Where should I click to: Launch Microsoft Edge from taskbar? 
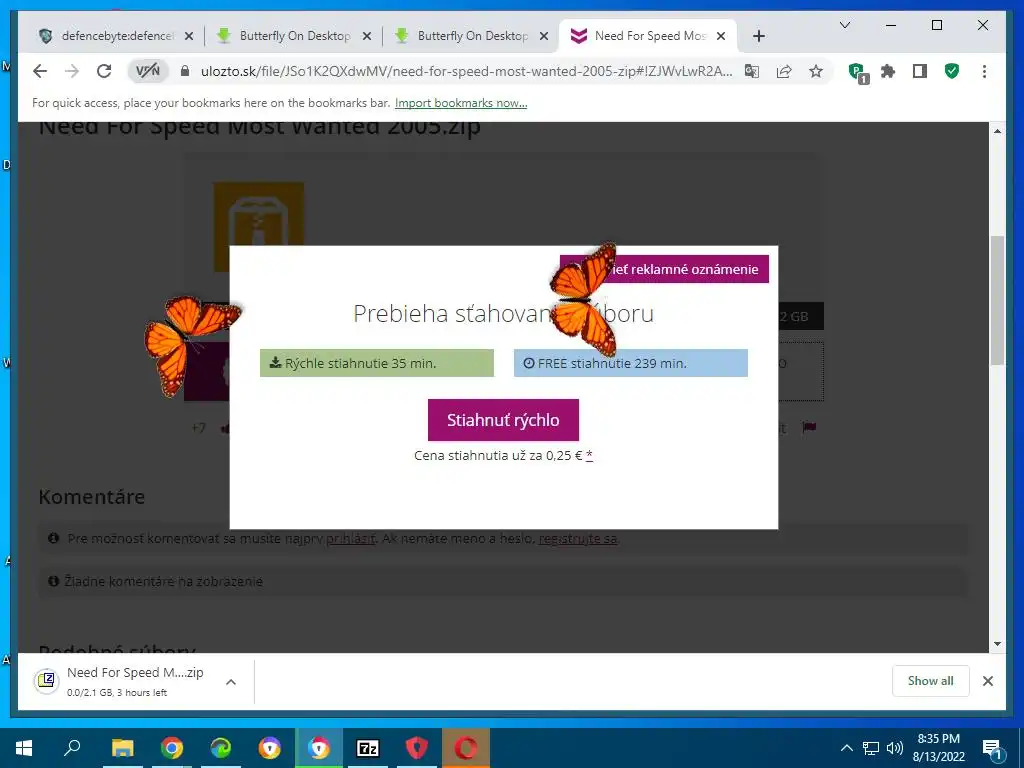pos(221,748)
